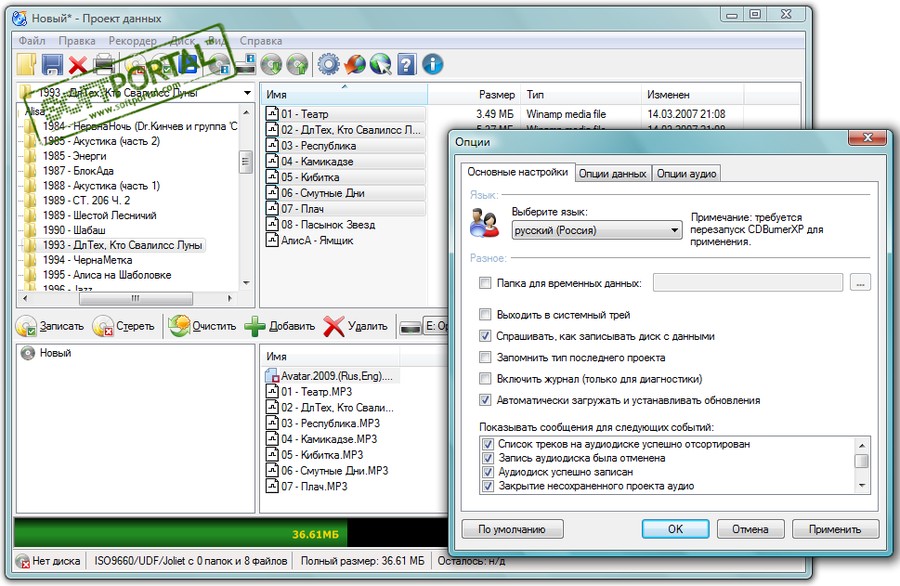This screenshot has width=900, height=586.
Task: Click the drive icon left of E: selector
Action: 410,327
